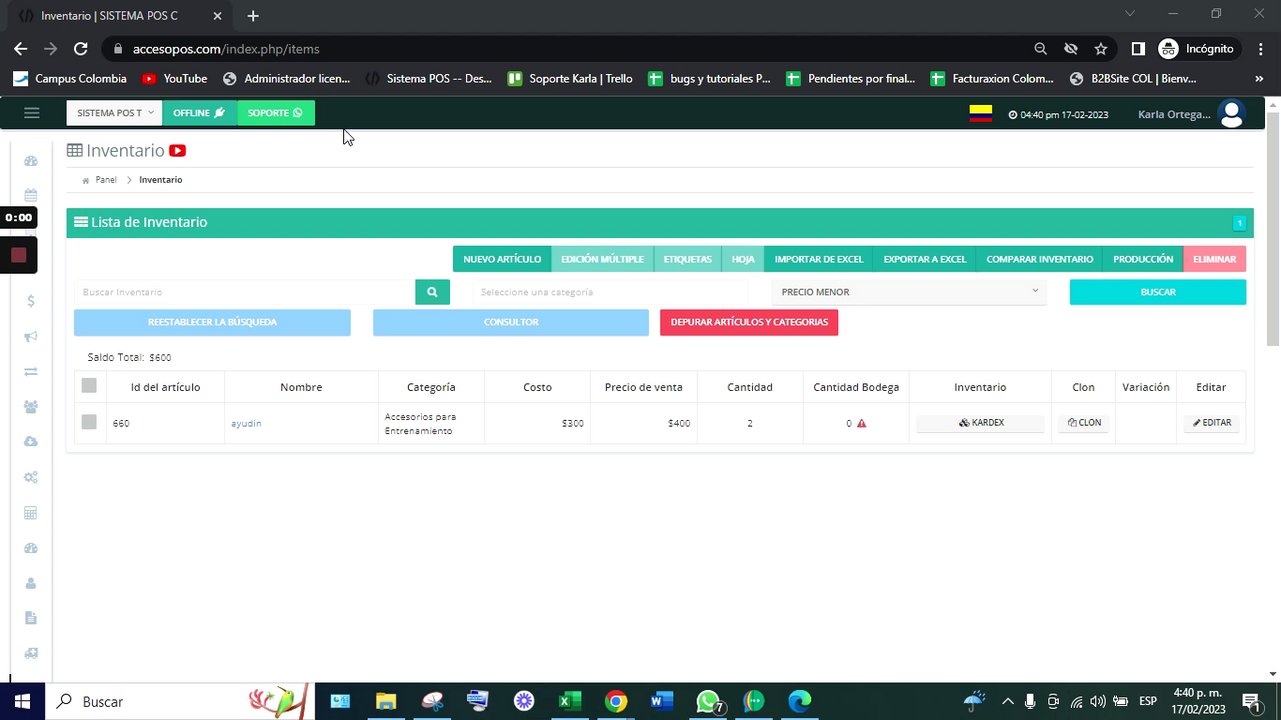Open the cloud download sidebar icon

point(31,442)
